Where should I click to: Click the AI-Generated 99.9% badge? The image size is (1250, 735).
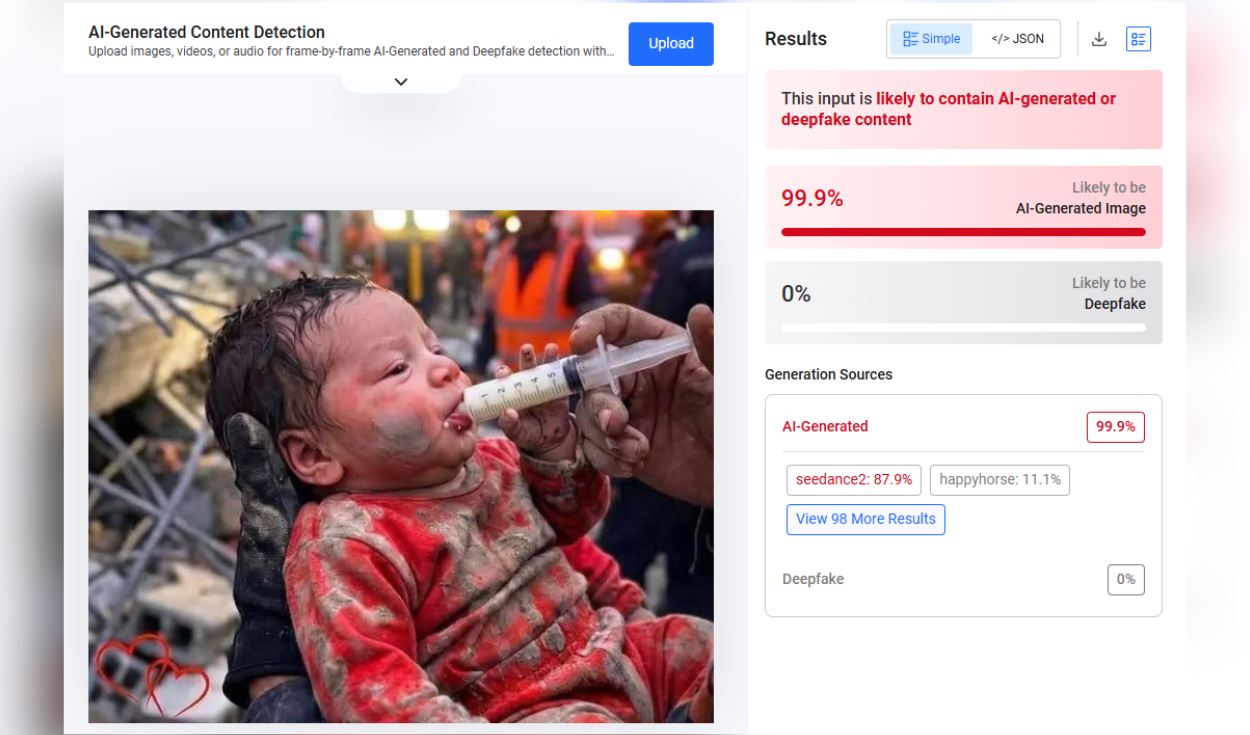pyautogui.click(x=1116, y=427)
